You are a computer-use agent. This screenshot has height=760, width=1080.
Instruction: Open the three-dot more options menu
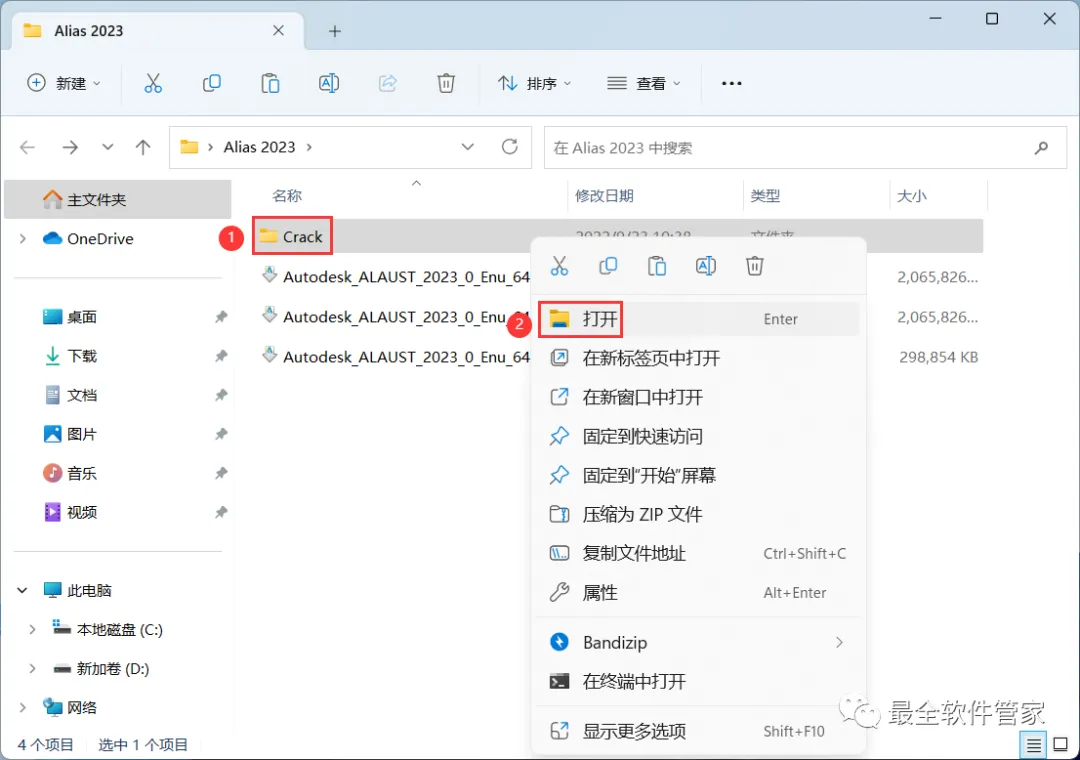tap(731, 83)
